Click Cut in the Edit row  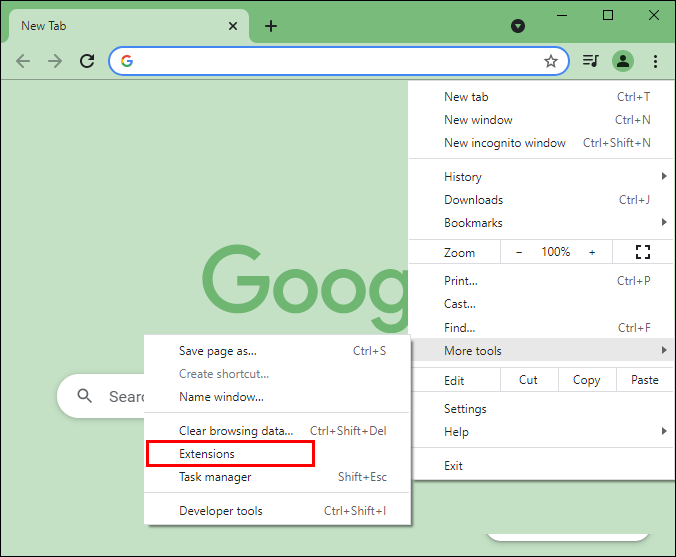529,380
